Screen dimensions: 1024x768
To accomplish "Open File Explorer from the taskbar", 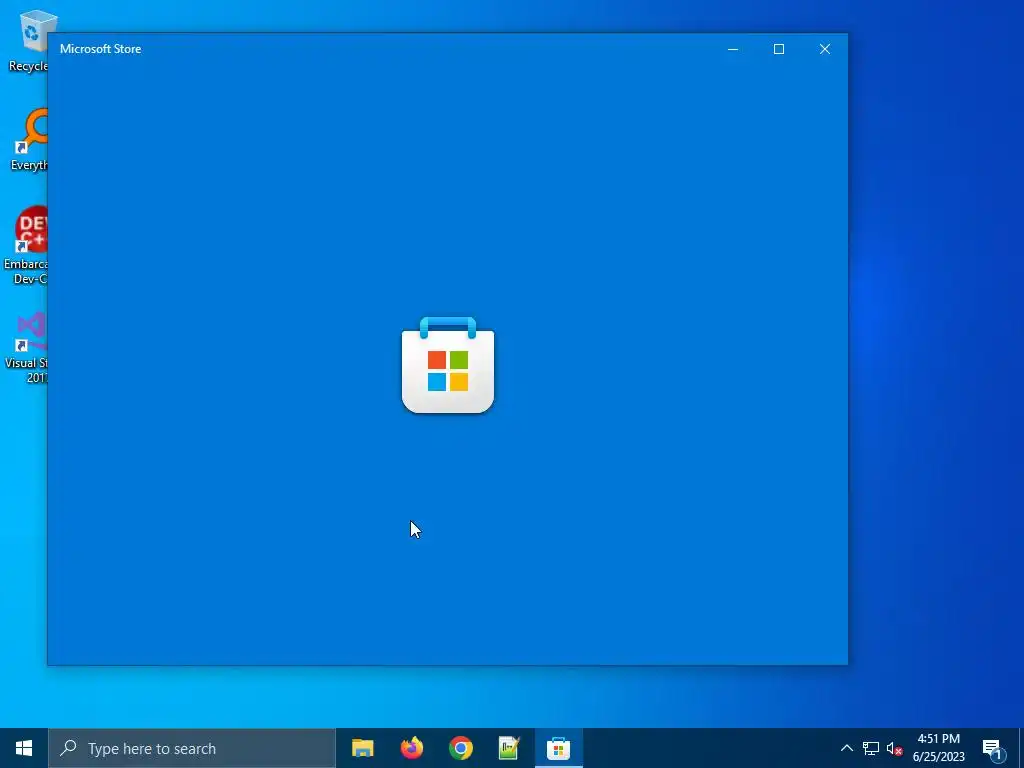I will tap(362, 748).
